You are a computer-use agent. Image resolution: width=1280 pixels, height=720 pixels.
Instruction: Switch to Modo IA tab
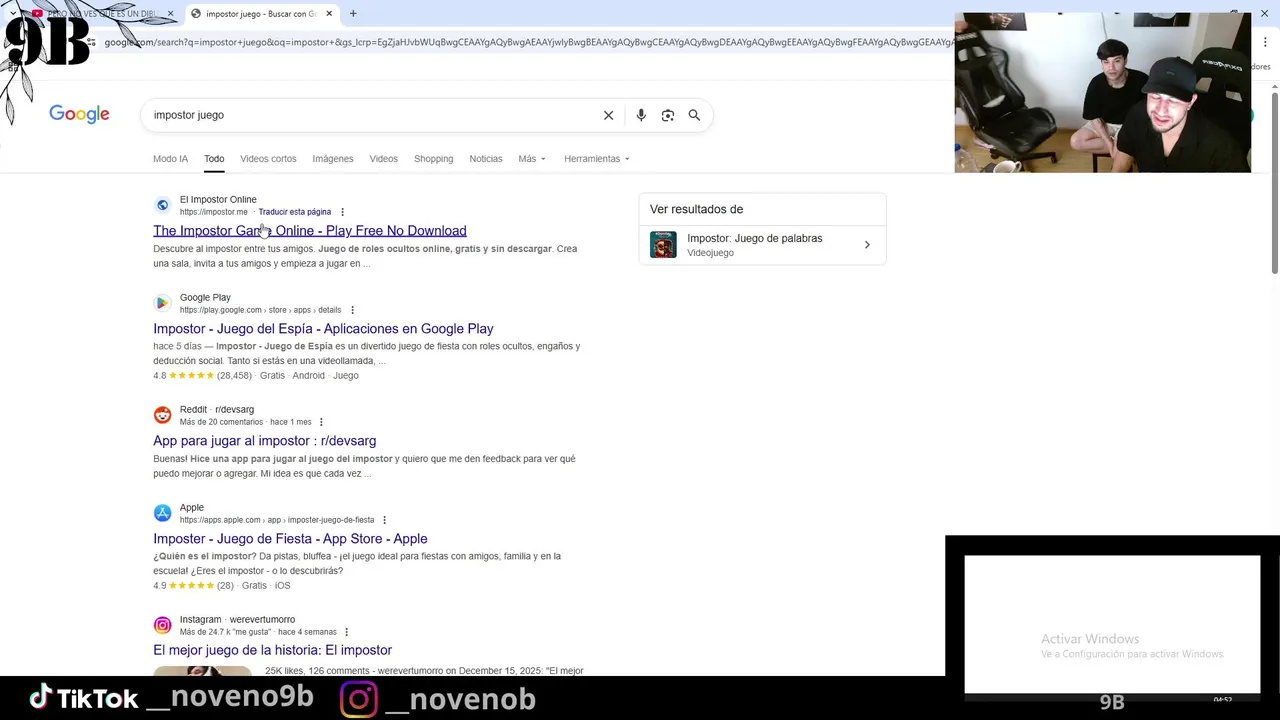170,159
